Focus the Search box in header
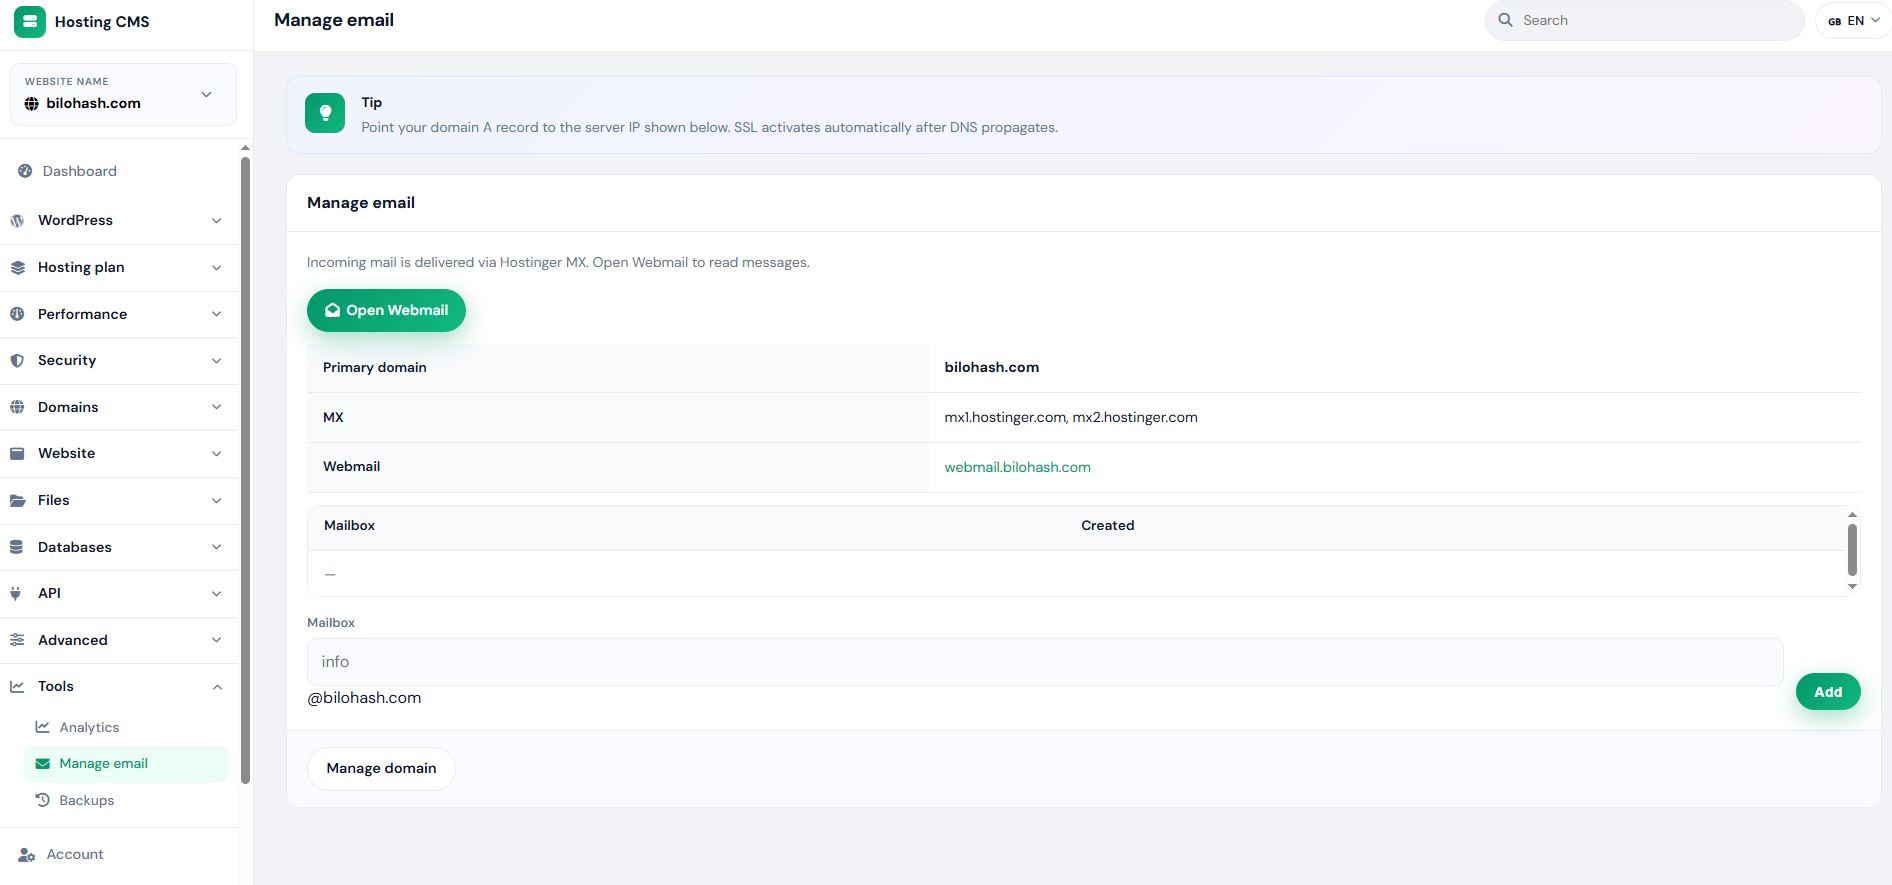The width and height of the screenshot is (1892, 885). point(1645,20)
